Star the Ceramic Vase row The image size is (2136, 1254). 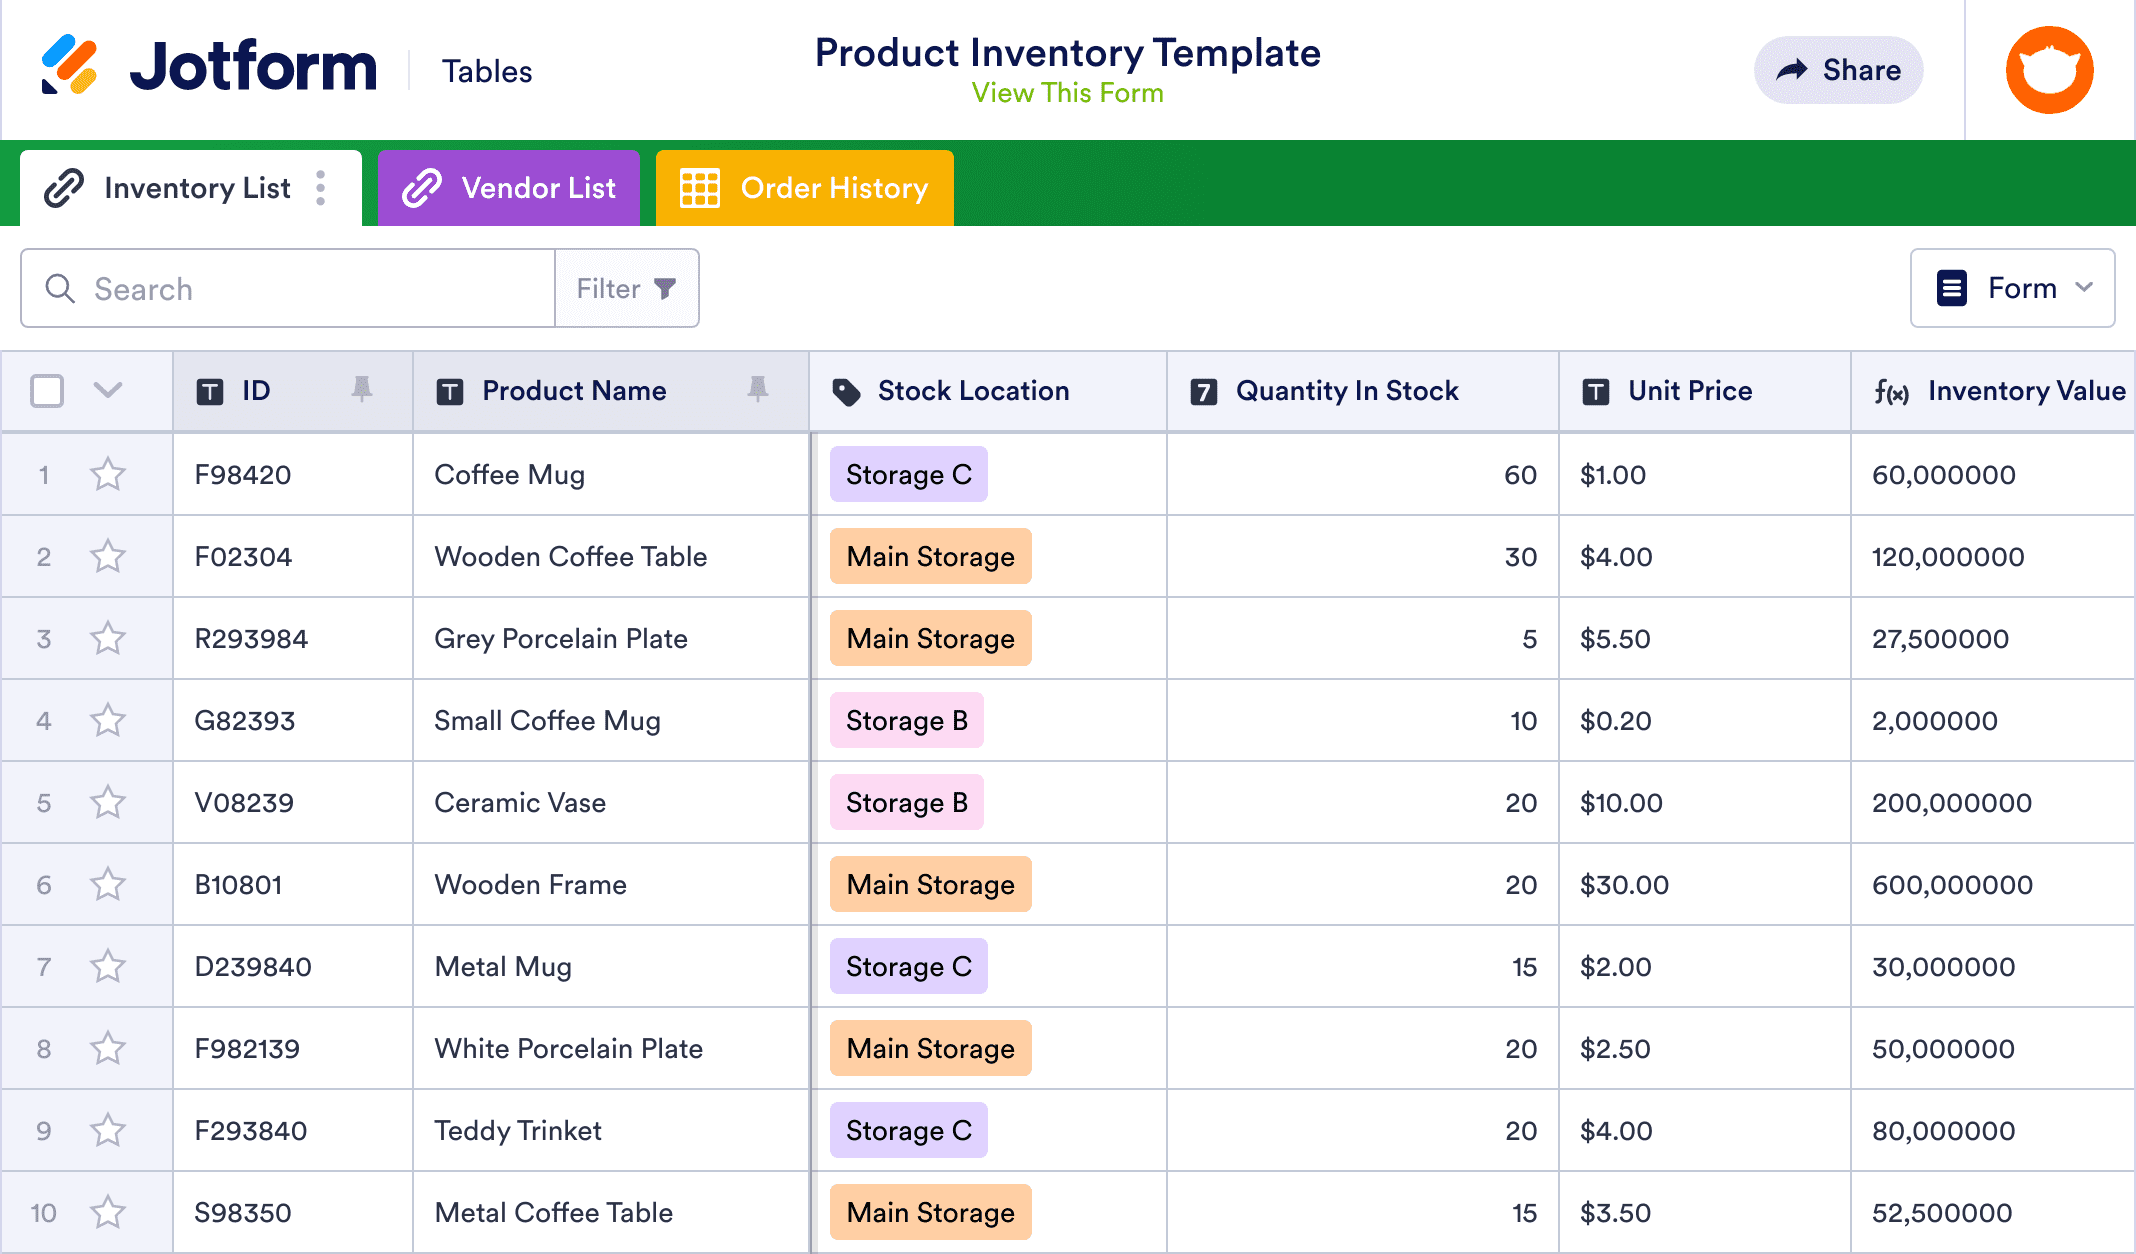107,802
